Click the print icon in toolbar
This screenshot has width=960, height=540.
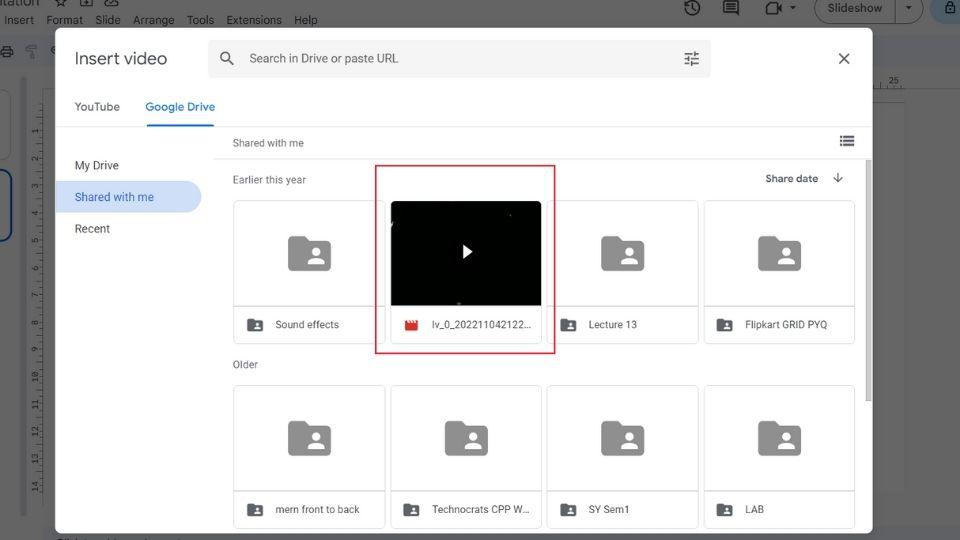pos(7,51)
